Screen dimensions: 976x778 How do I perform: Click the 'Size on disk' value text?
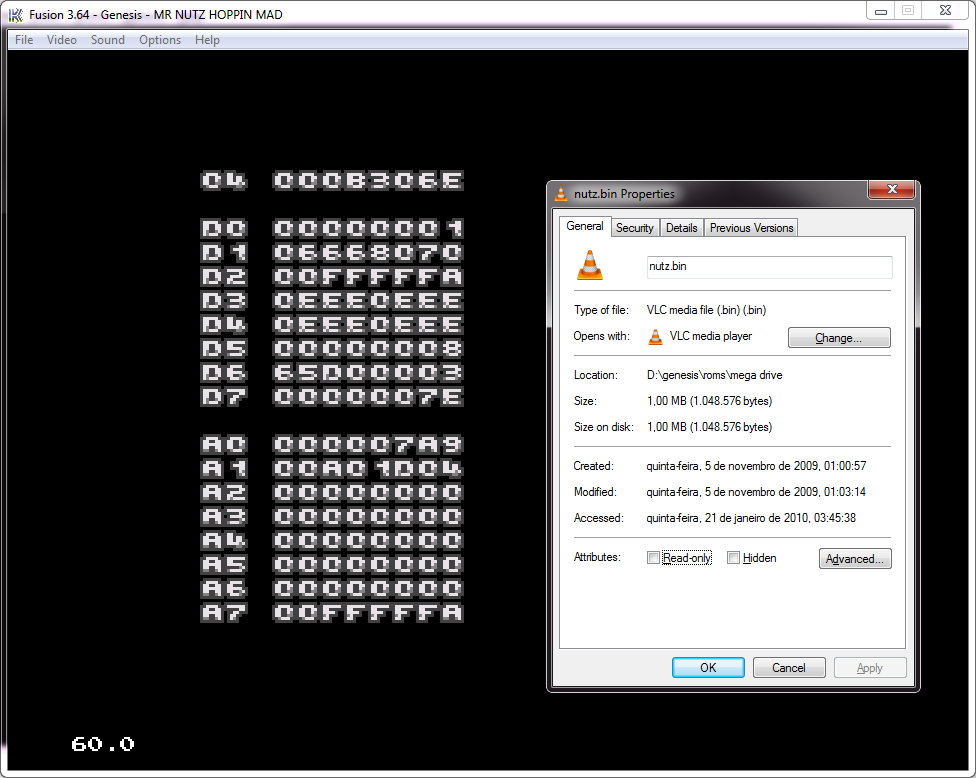click(710, 427)
